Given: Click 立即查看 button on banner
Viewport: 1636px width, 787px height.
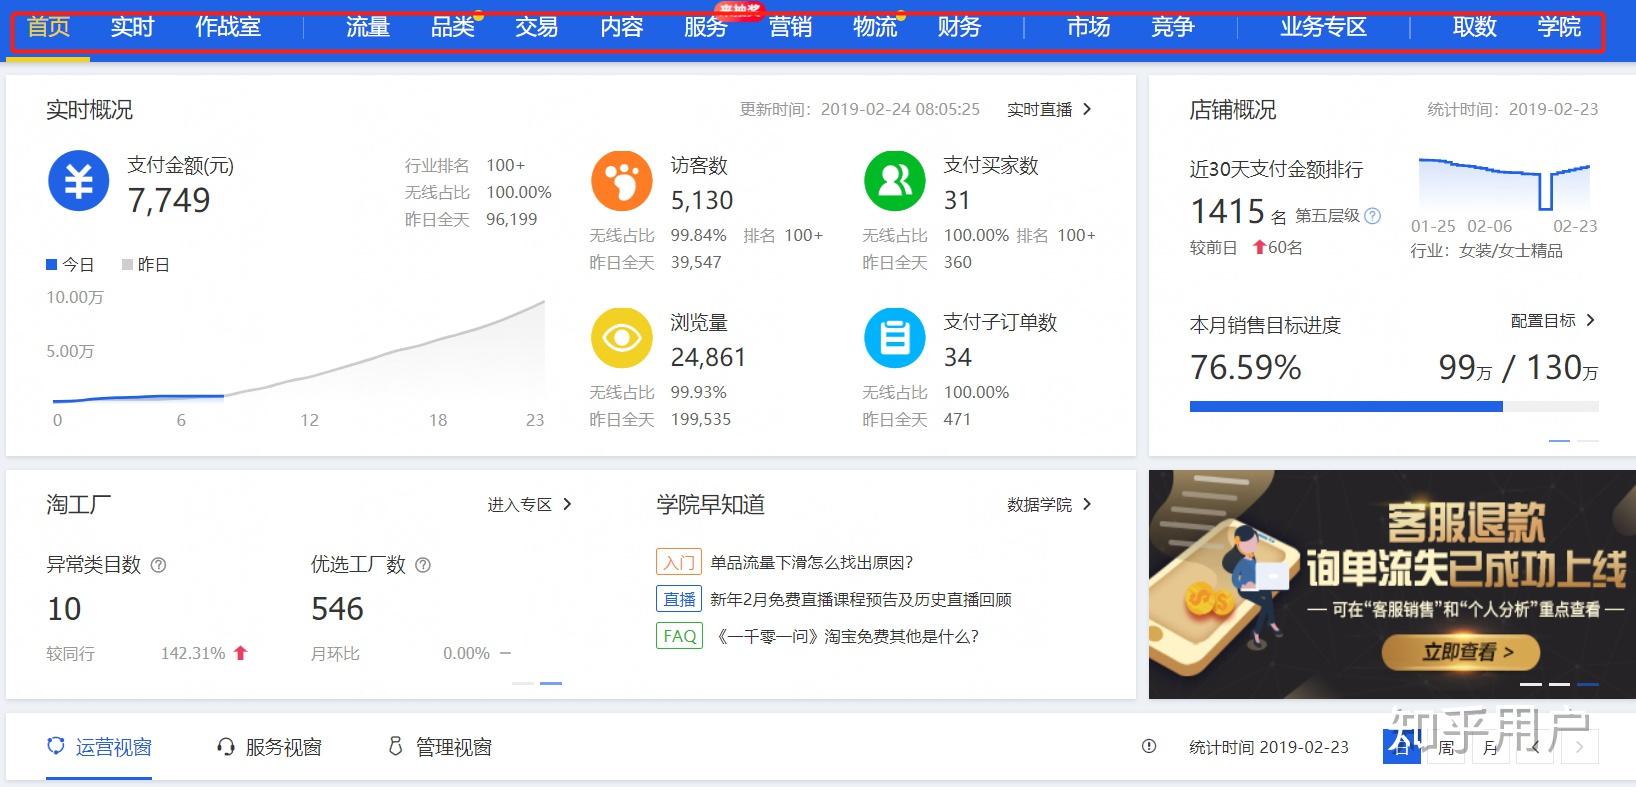Looking at the screenshot, I should pos(1461,653).
